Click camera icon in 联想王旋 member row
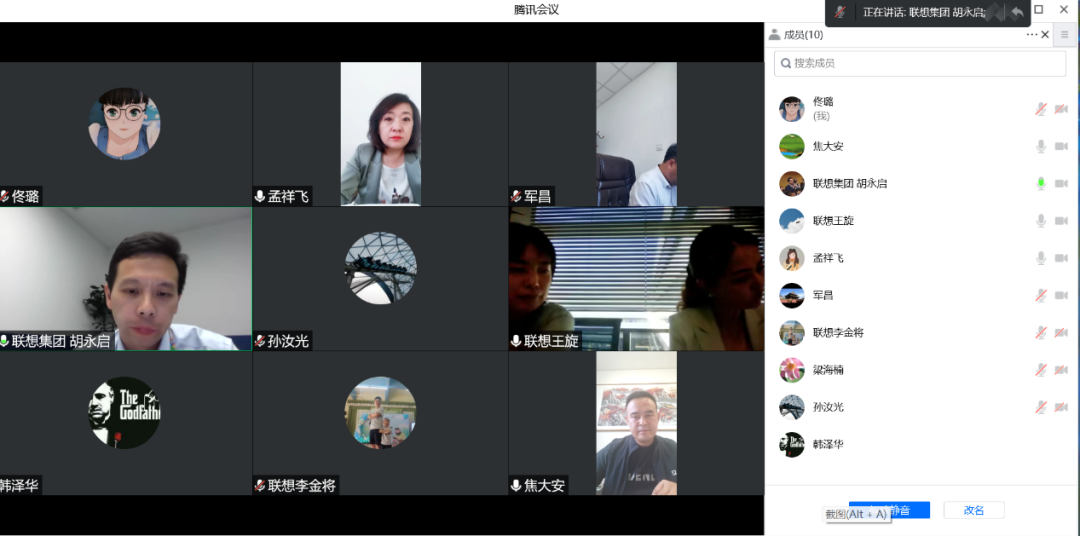Image resolution: width=1080 pixels, height=536 pixels. coord(1061,220)
